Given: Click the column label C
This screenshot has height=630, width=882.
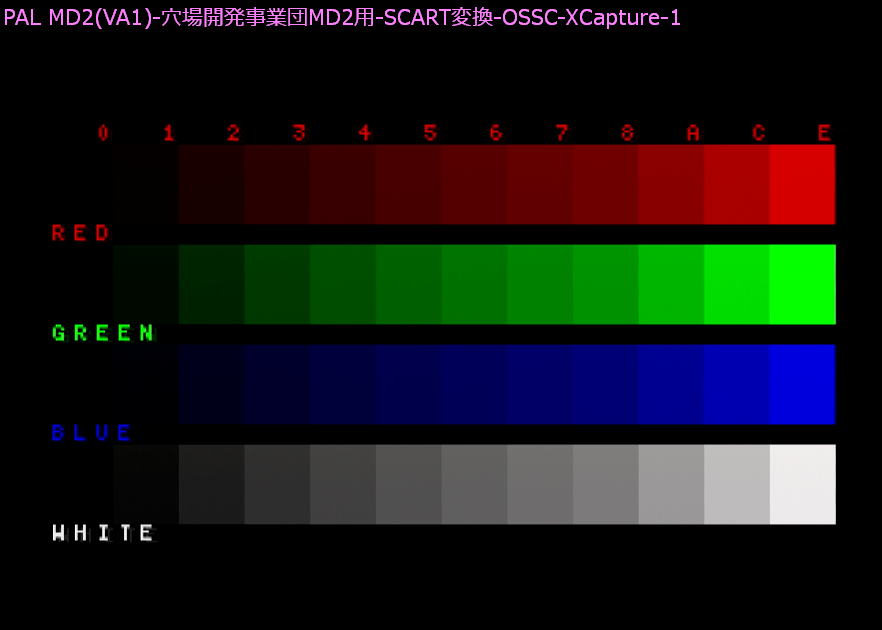Looking at the screenshot, I should click(x=759, y=133).
